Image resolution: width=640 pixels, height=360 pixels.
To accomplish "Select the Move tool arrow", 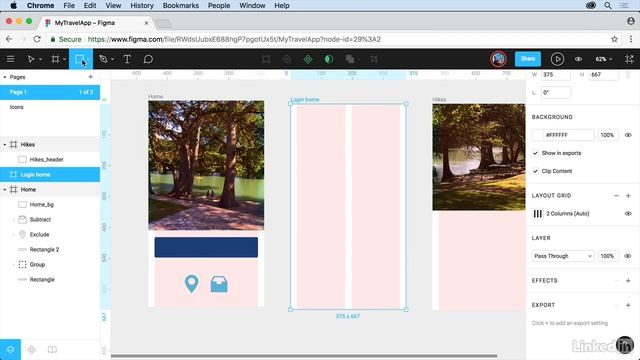I will [31, 59].
